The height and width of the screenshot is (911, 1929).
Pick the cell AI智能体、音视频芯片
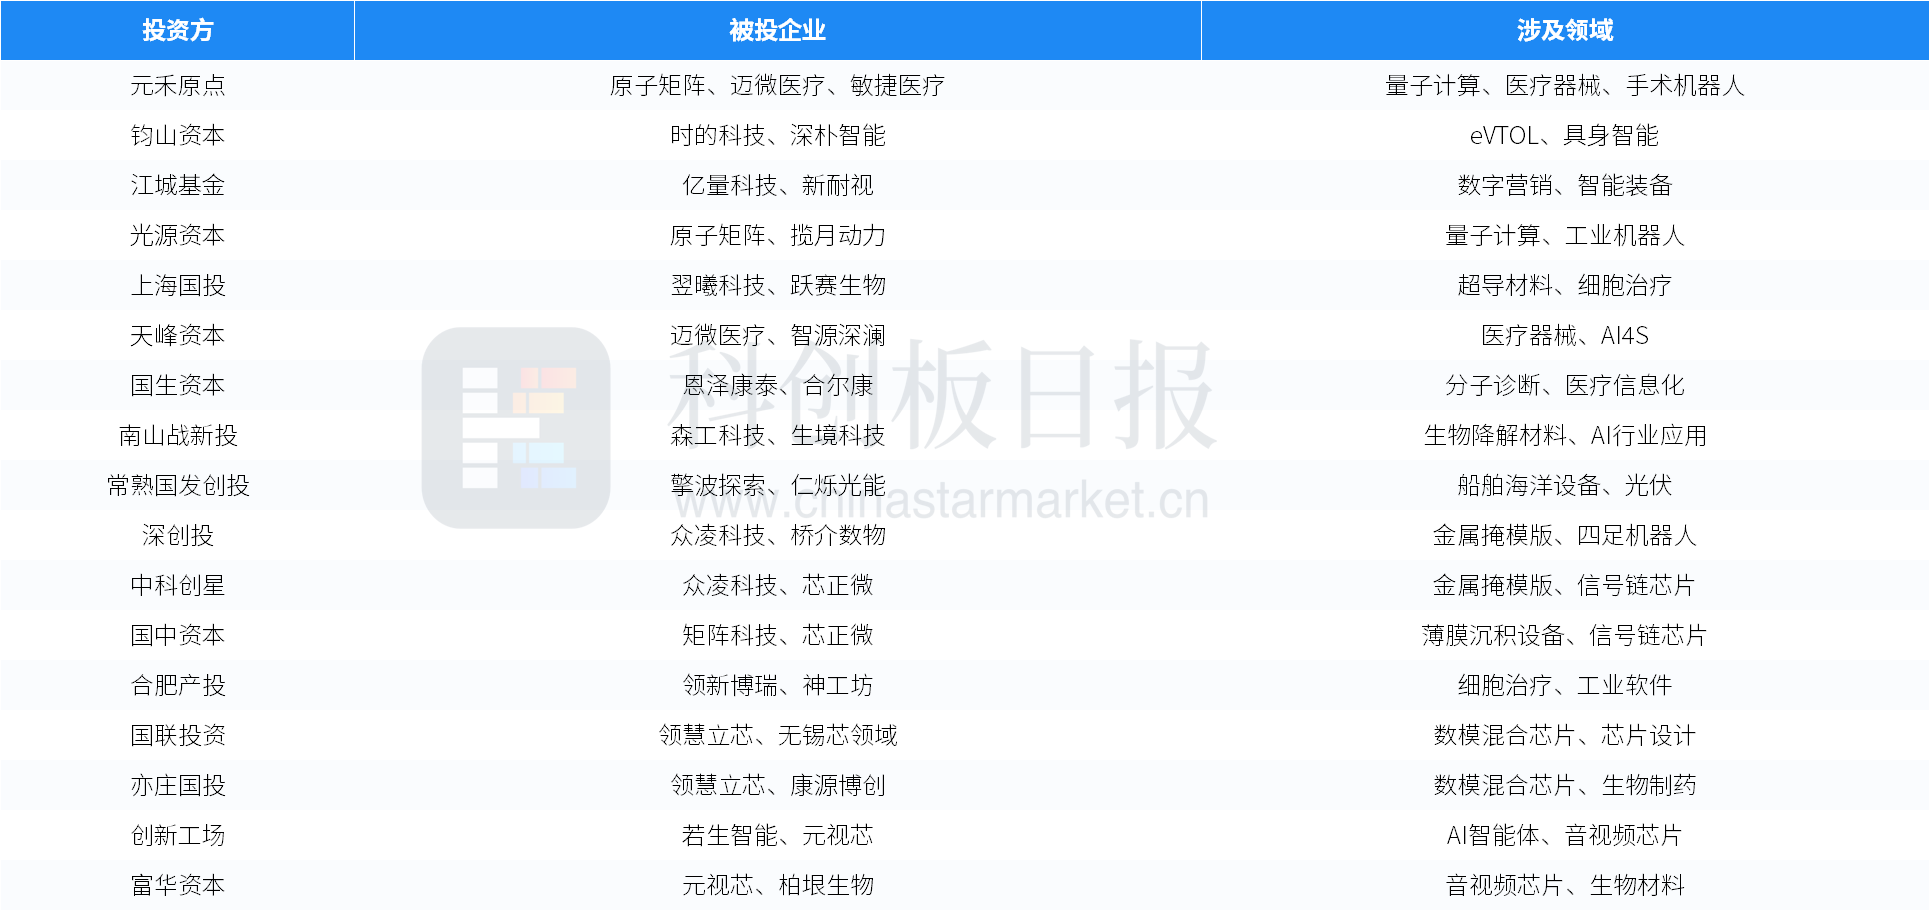click(1565, 835)
